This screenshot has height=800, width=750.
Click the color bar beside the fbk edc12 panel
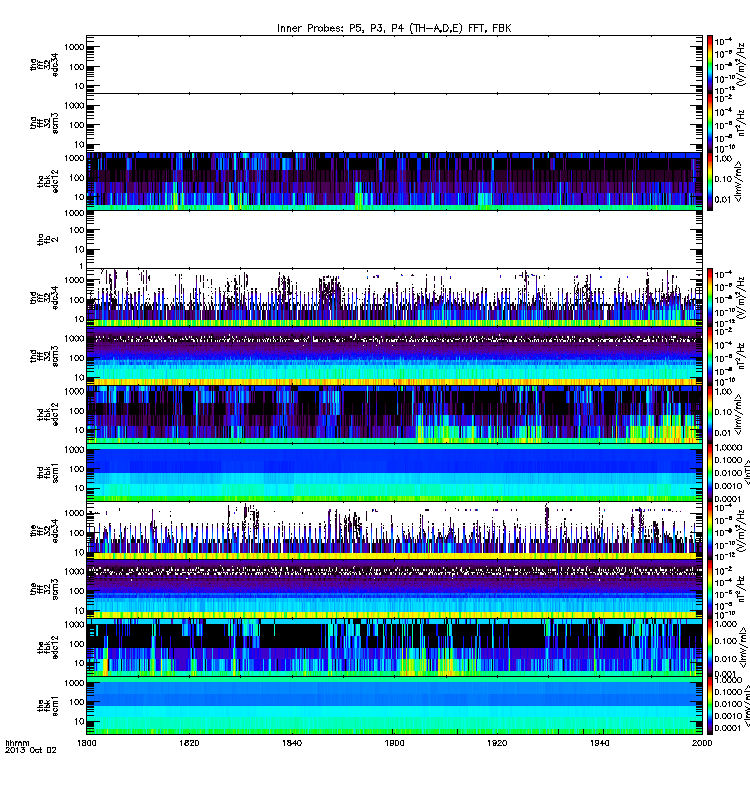(x=710, y=647)
